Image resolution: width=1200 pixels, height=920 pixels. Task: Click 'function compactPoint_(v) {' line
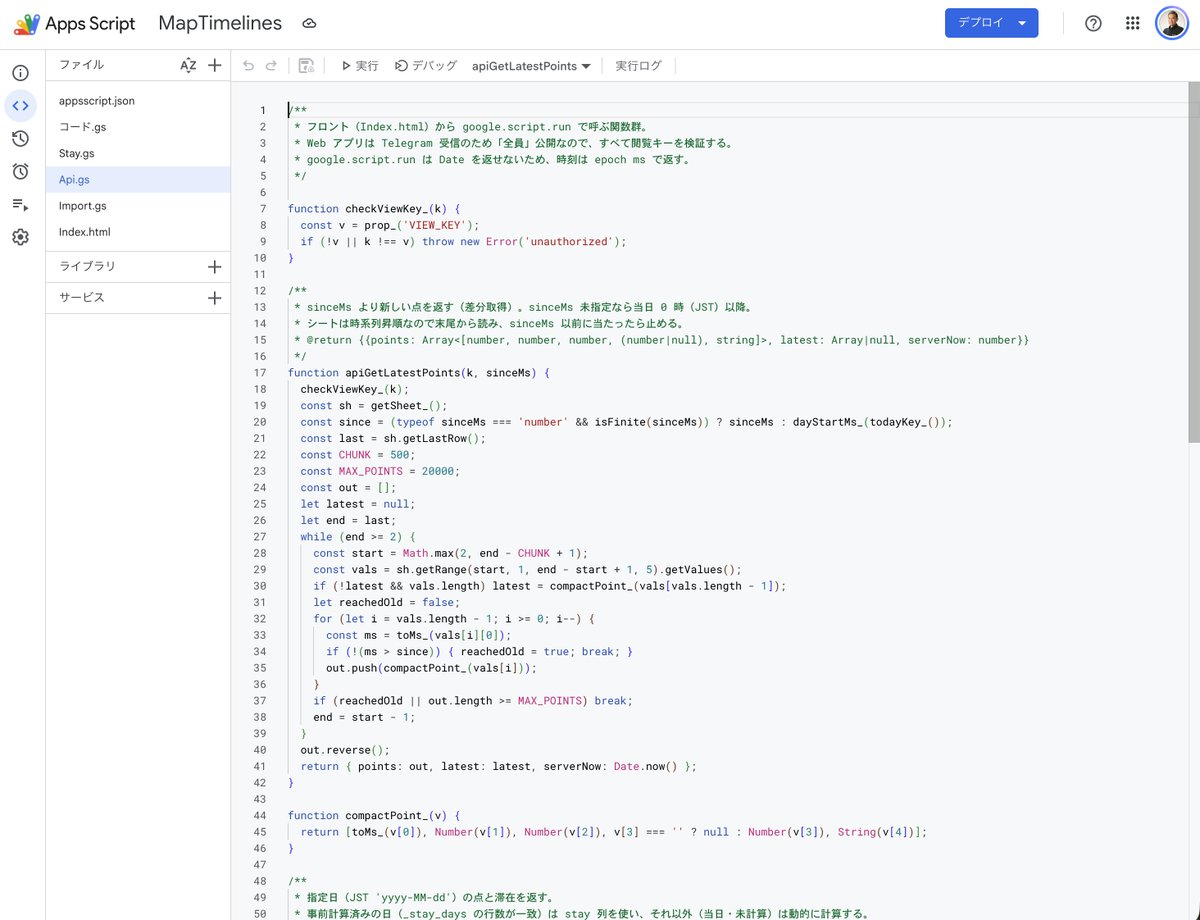pos(373,815)
